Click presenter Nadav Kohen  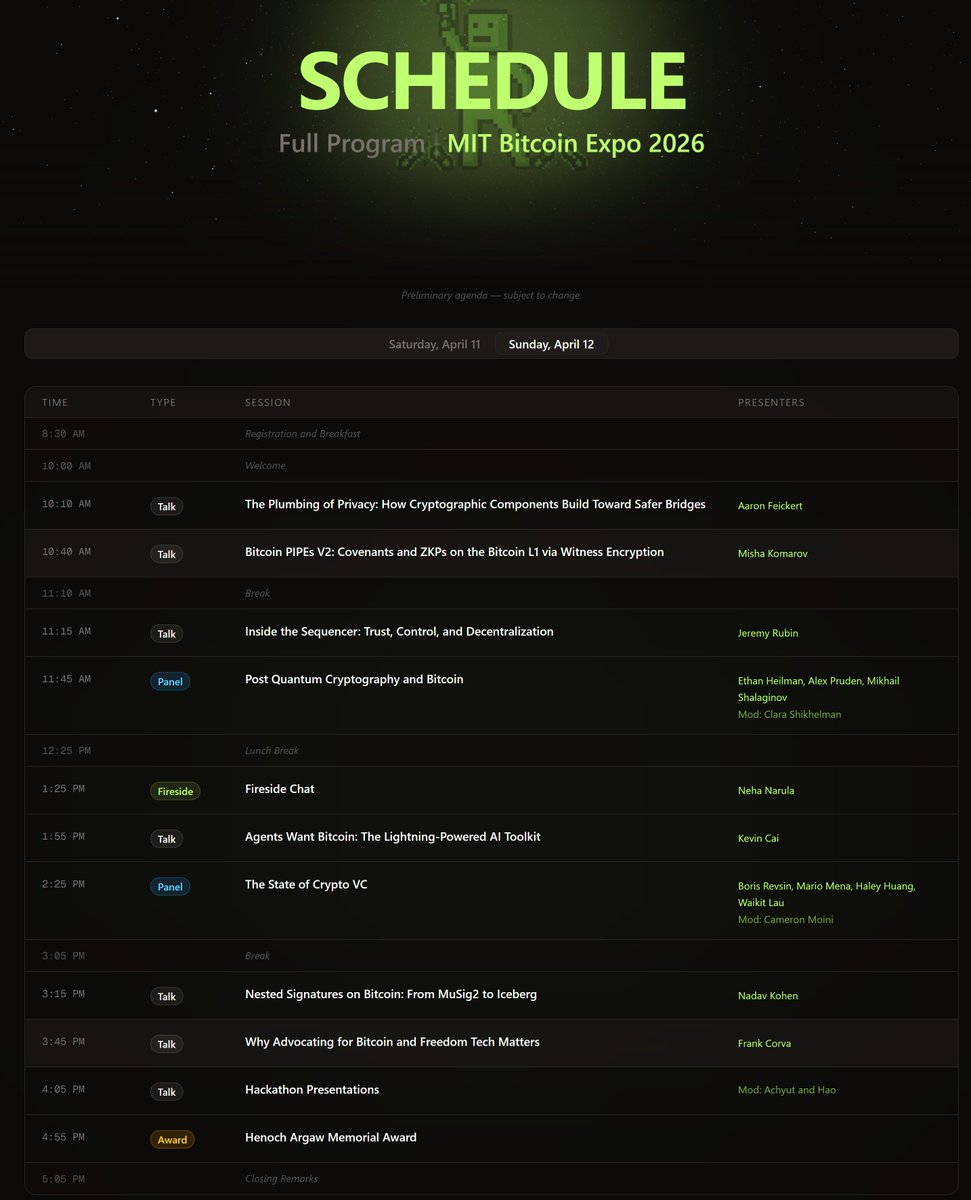768,996
